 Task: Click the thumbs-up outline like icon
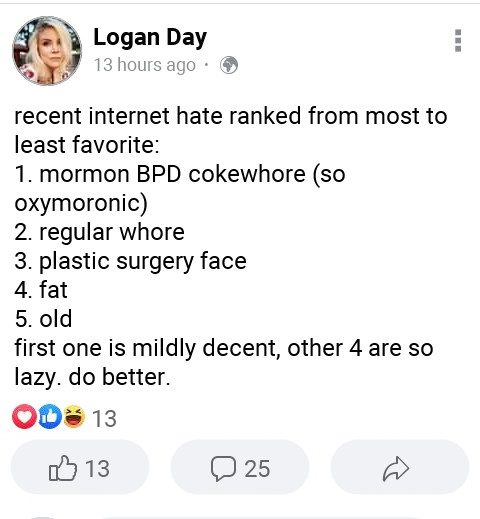(x=63, y=468)
